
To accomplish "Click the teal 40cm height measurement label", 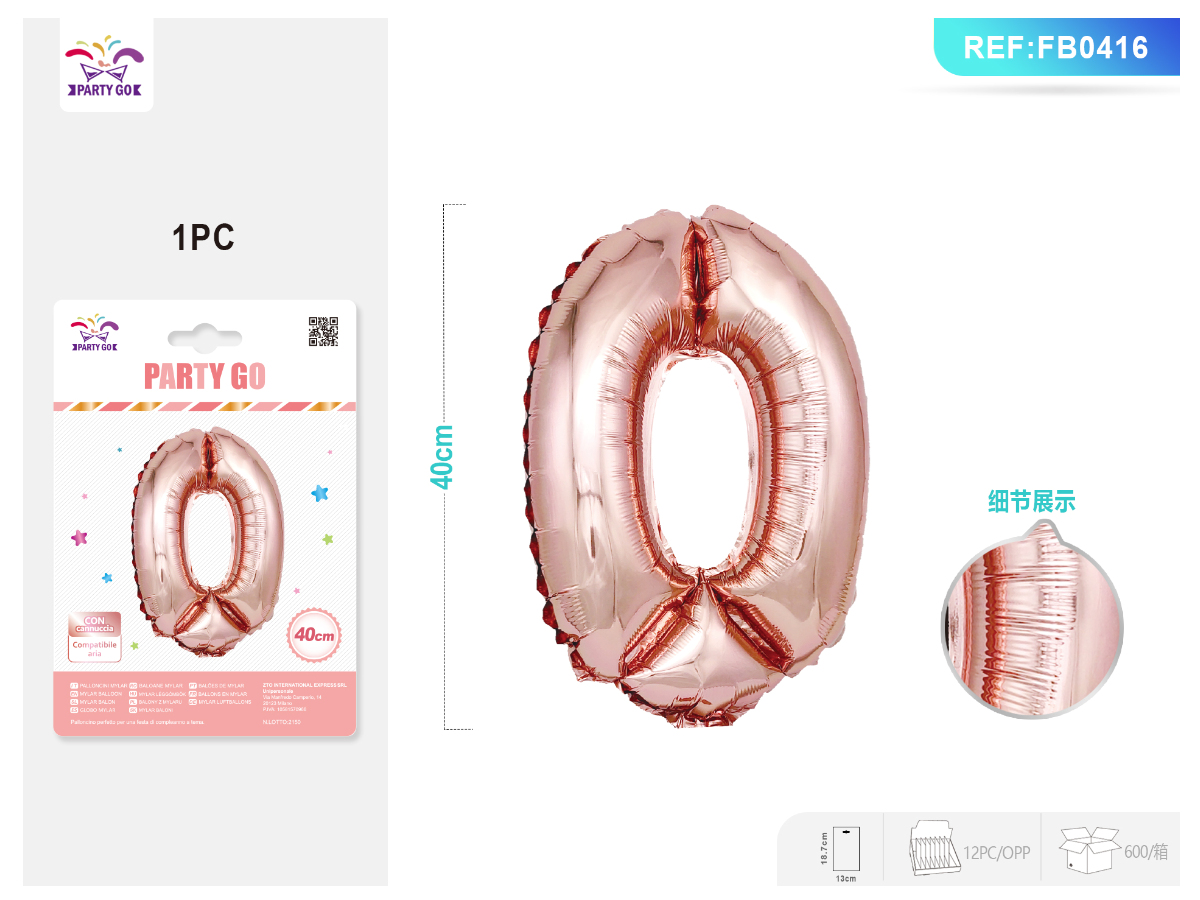I will [x=442, y=456].
